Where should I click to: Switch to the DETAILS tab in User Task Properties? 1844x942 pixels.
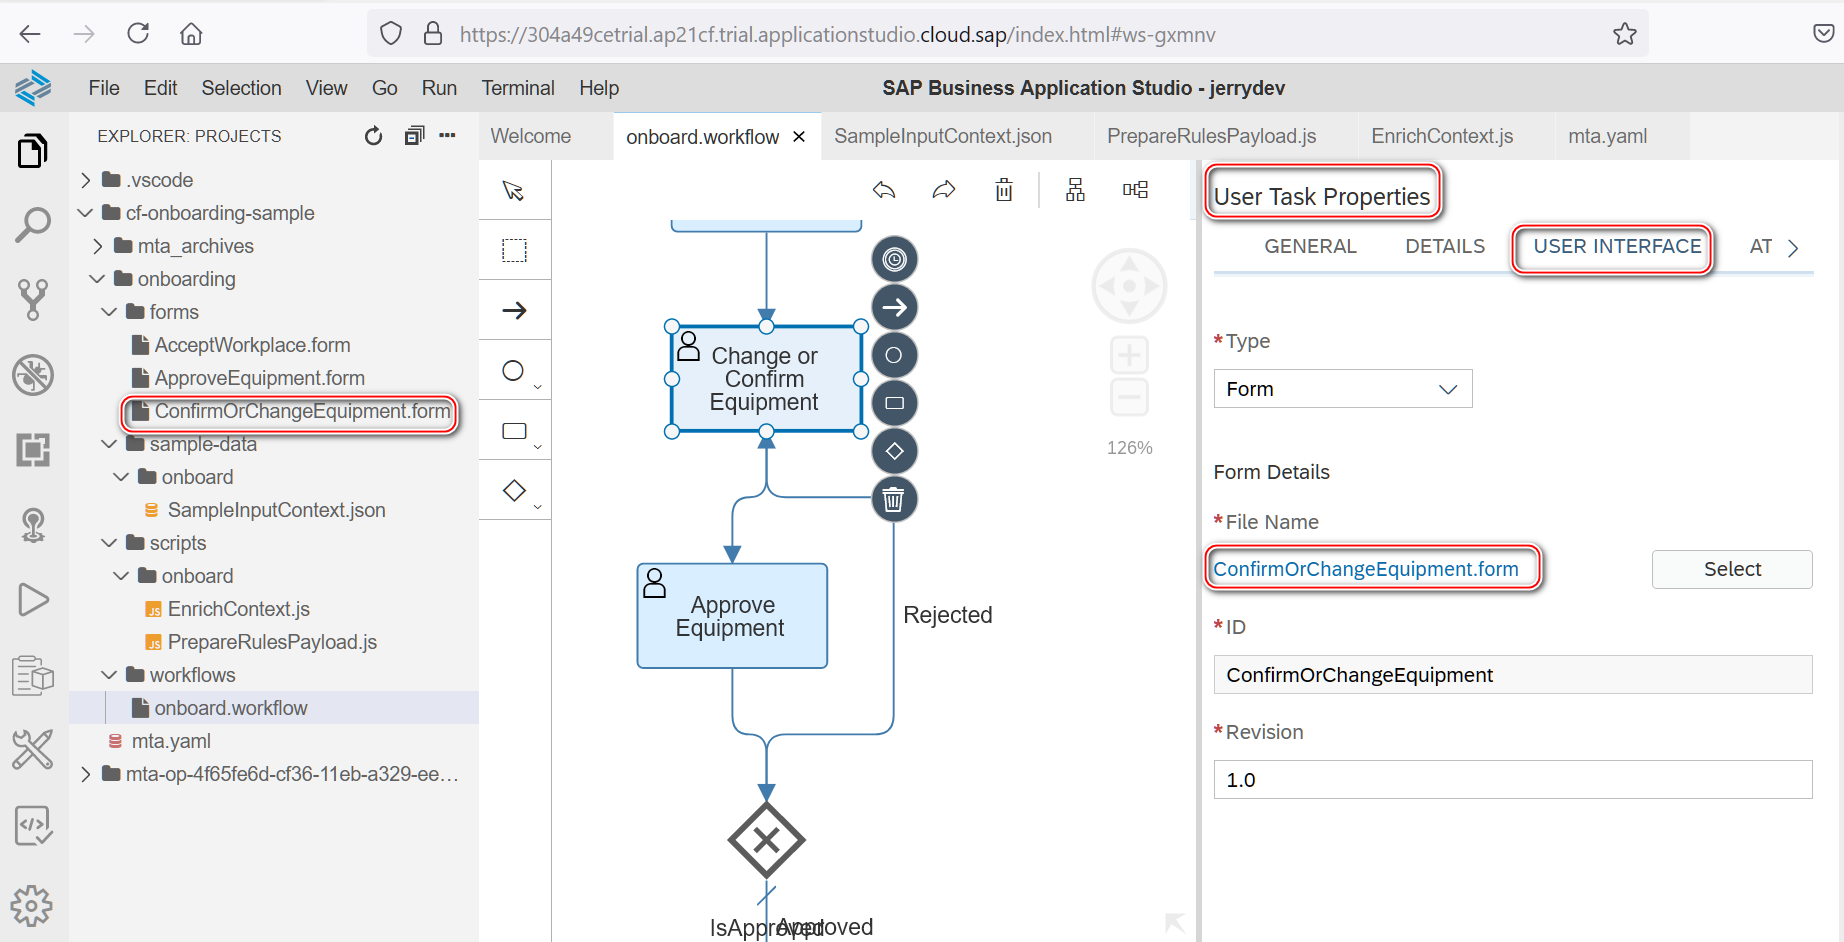click(1444, 246)
